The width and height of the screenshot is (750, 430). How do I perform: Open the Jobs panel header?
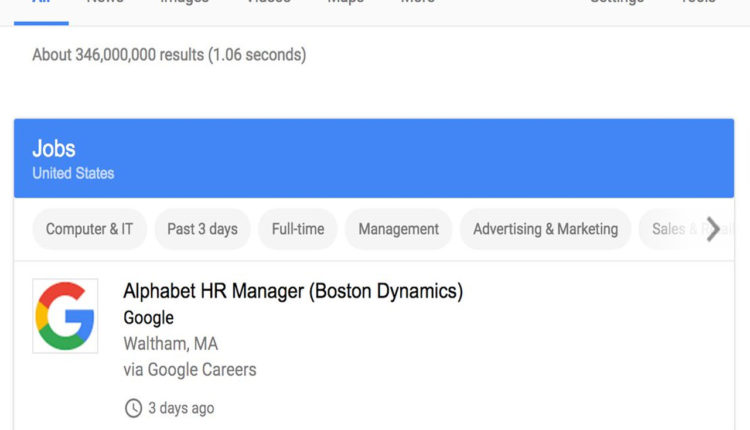[374, 158]
